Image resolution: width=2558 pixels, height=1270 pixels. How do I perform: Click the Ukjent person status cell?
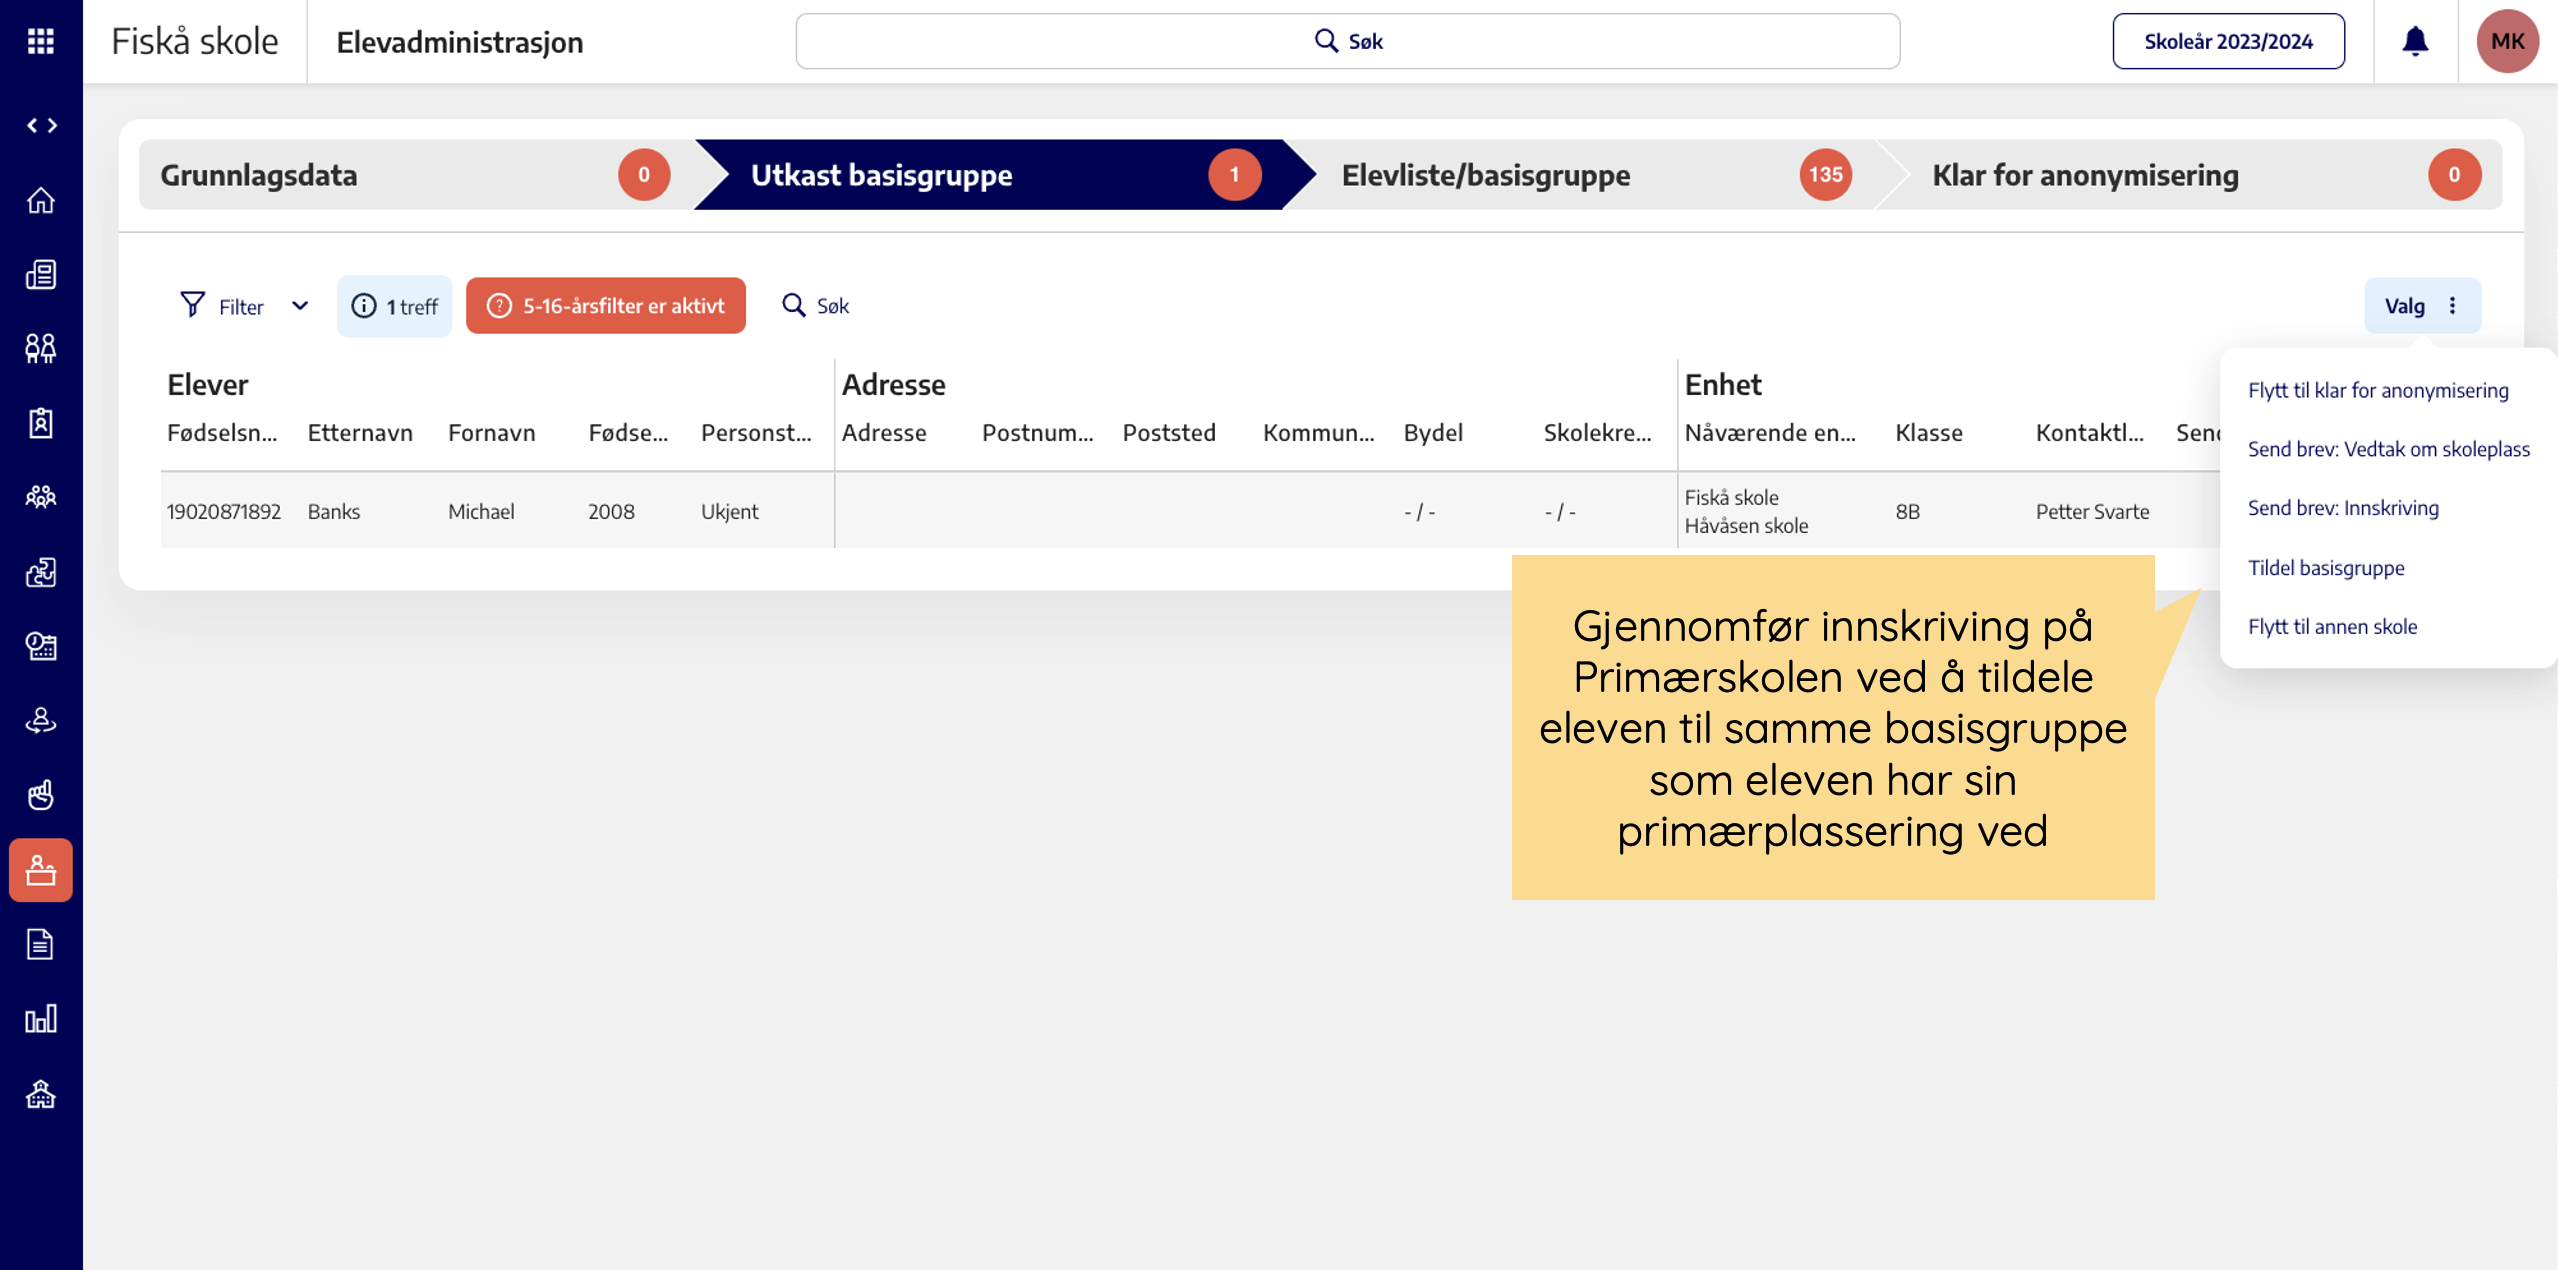point(730,512)
